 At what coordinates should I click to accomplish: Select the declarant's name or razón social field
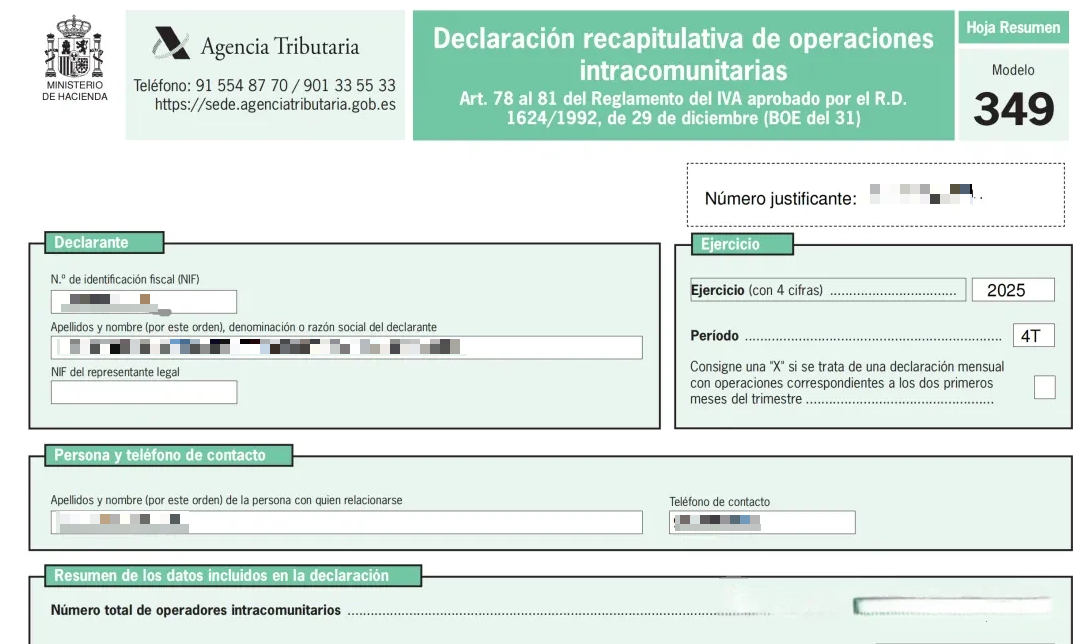pos(346,347)
